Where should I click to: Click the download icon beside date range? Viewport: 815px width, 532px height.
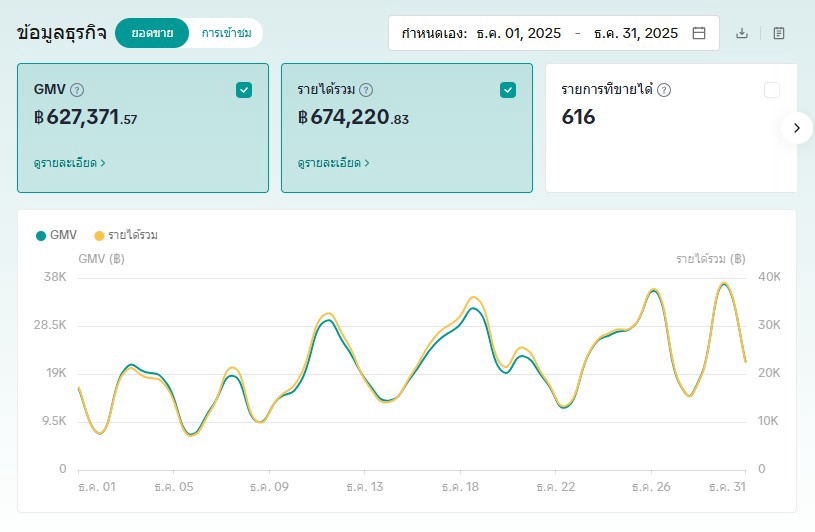(742, 33)
